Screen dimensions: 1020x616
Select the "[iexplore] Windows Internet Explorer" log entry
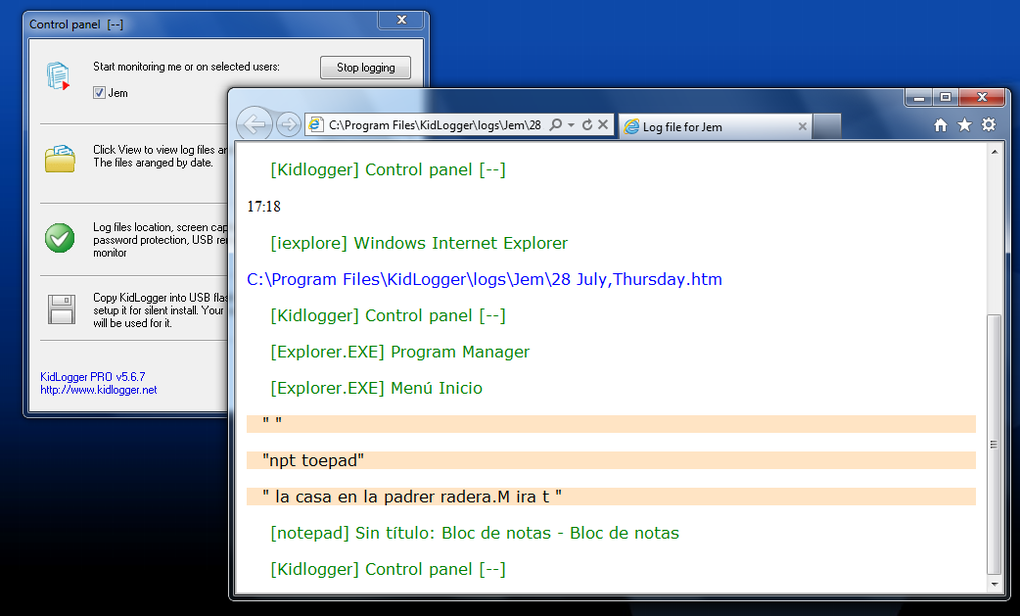click(x=419, y=243)
